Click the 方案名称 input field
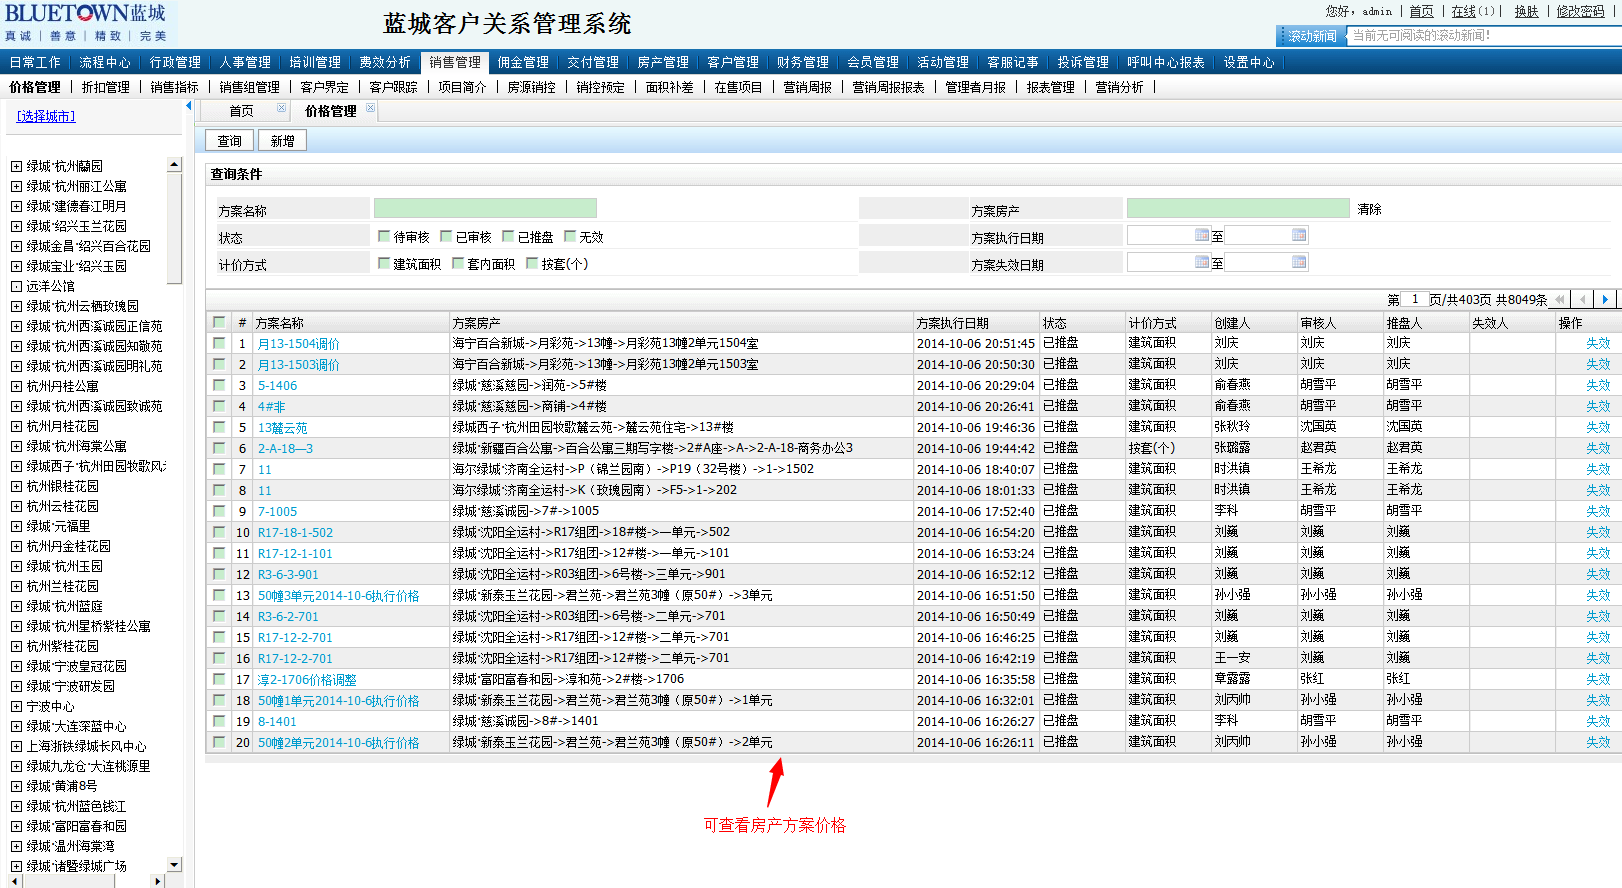Image resolution: width=1622 pixels, height=888 pixels. (485, 208)
